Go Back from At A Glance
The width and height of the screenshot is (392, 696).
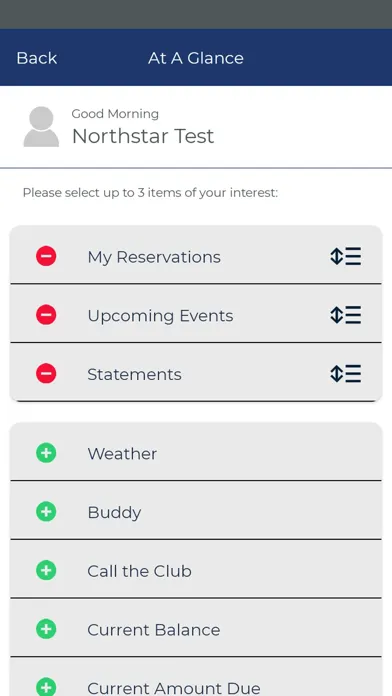click(x=37, y=58)
